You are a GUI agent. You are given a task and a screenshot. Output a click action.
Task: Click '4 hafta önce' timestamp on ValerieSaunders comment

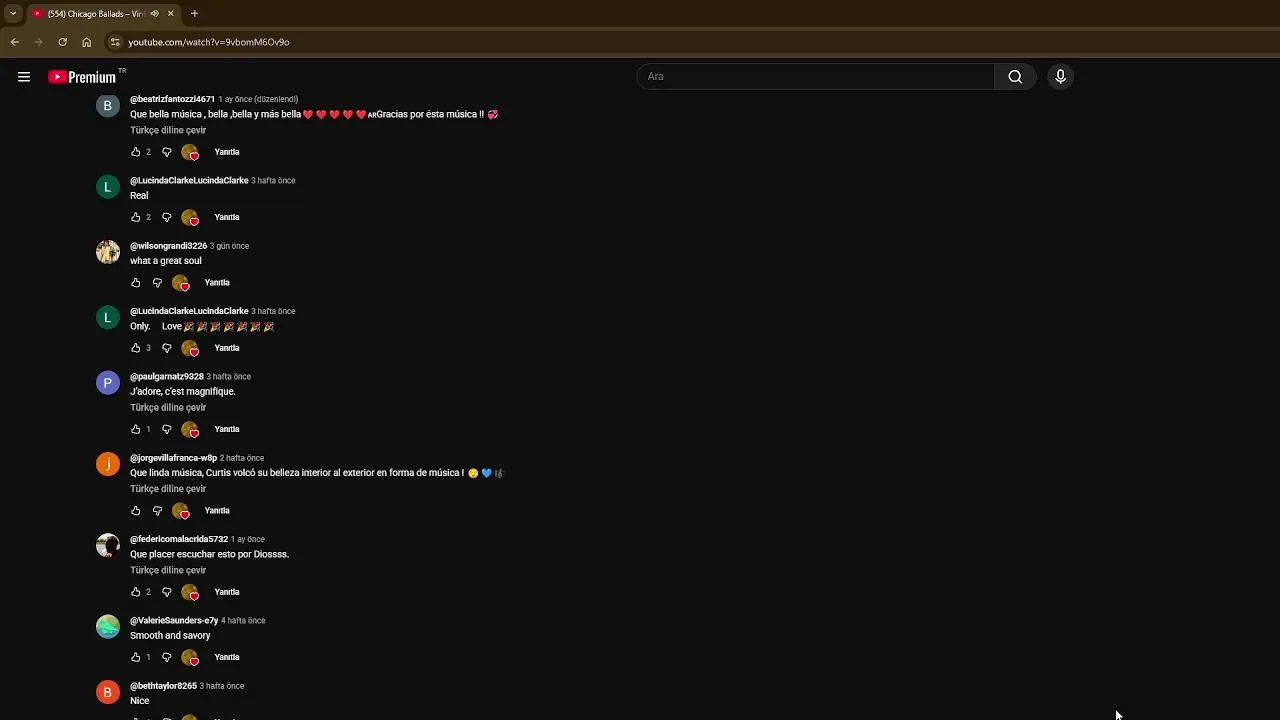click(x=243, y=621)
